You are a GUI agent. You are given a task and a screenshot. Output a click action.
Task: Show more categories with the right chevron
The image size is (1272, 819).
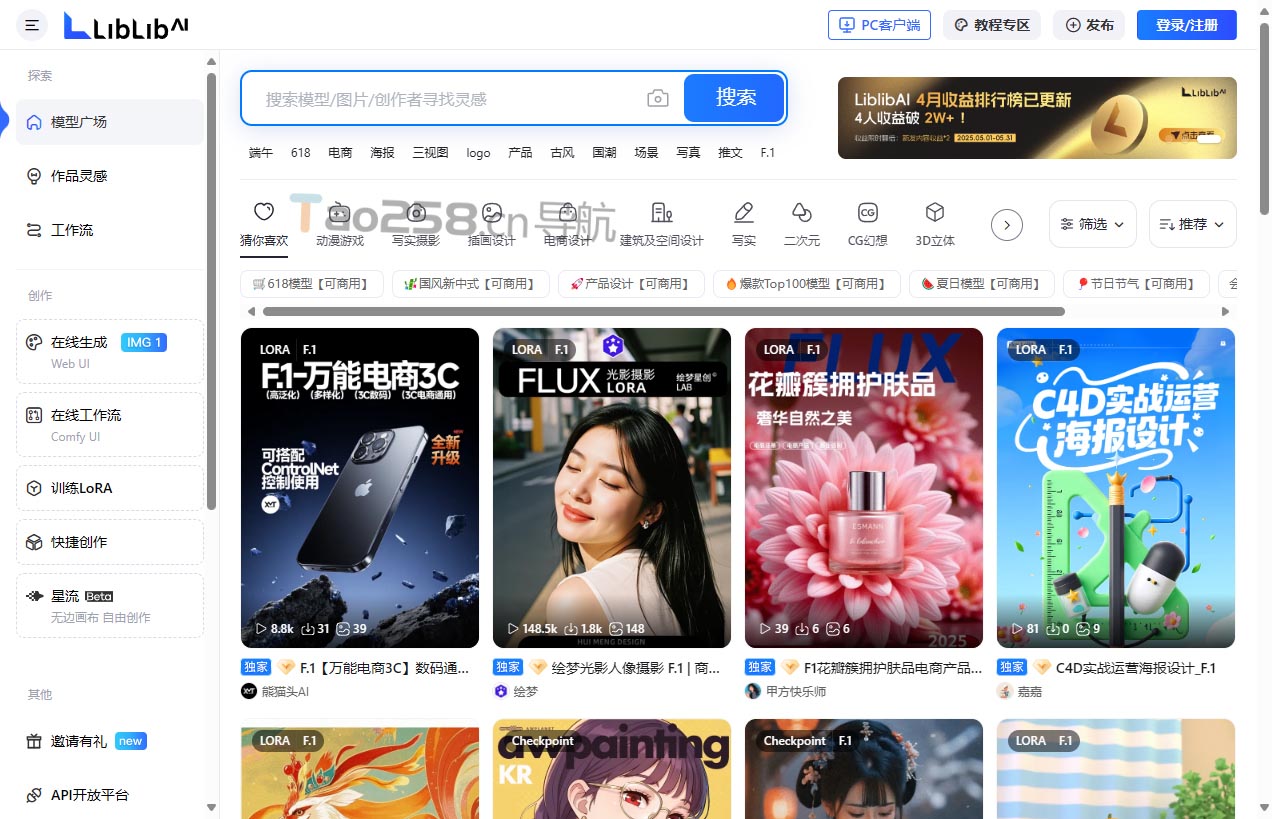1007,225
